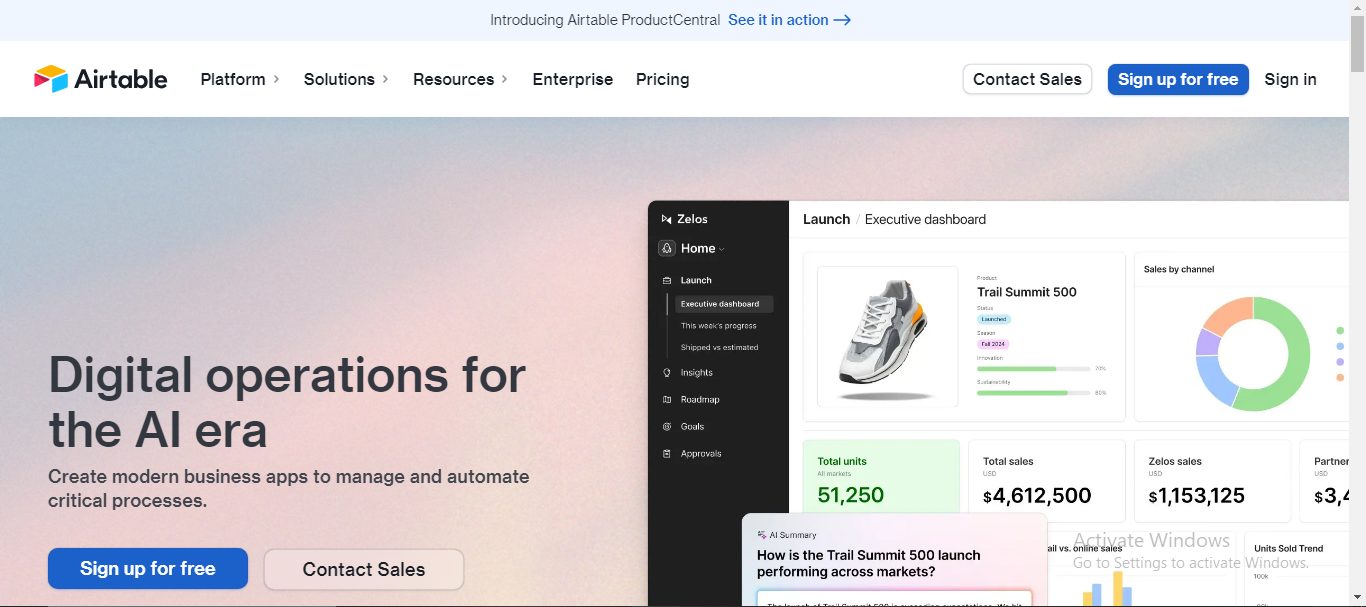This screenshot has height=607, width=1366.
Task: Open "Shipped vs estimated" in the sidebar
Action: coord(720,348)
